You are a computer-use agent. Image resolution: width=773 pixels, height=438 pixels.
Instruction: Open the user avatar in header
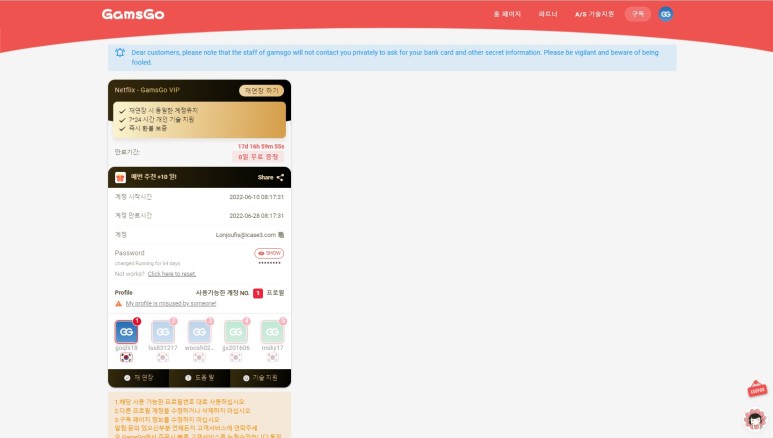pos(666,14)
